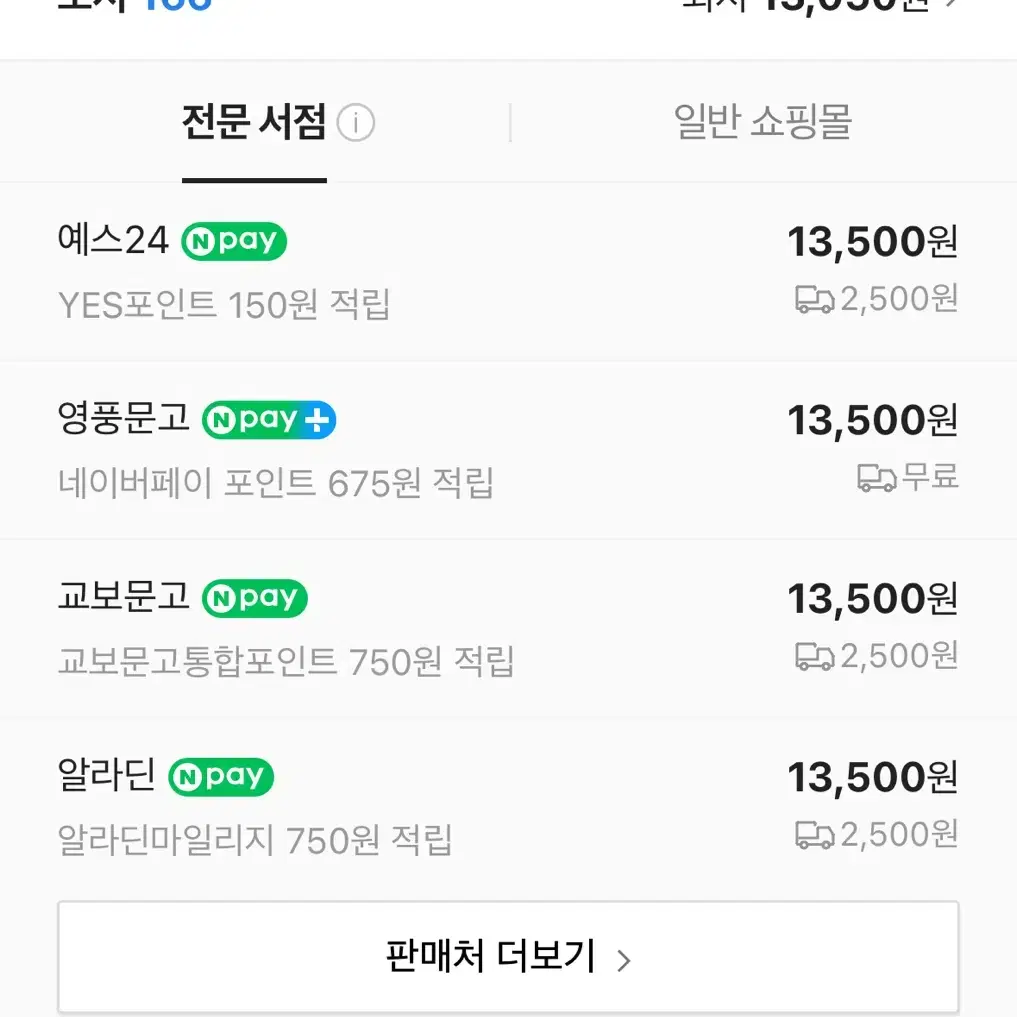
Task: Open the 영풍문고 seller listing
Action: [508, 450]
